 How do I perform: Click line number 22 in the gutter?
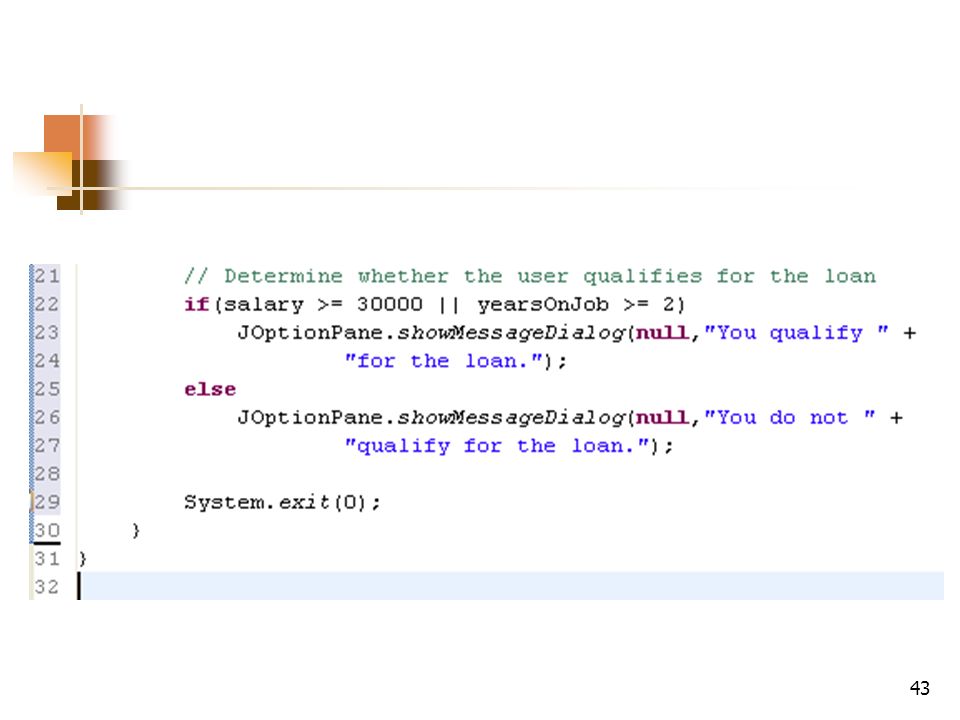click(47, 304)
